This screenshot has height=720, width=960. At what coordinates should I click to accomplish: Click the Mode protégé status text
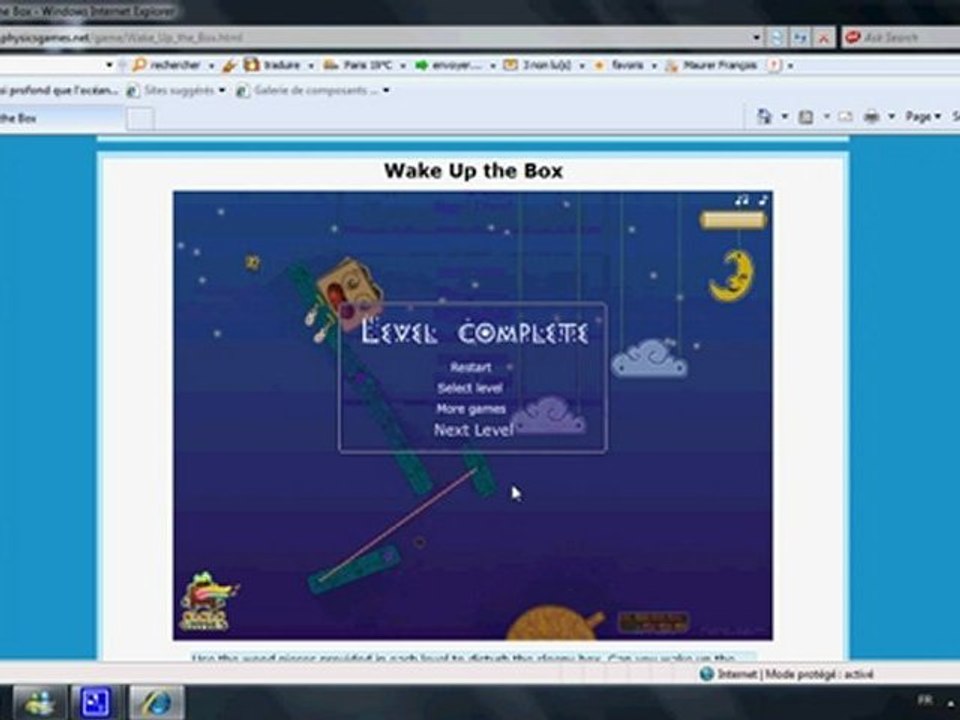[819, 674]
